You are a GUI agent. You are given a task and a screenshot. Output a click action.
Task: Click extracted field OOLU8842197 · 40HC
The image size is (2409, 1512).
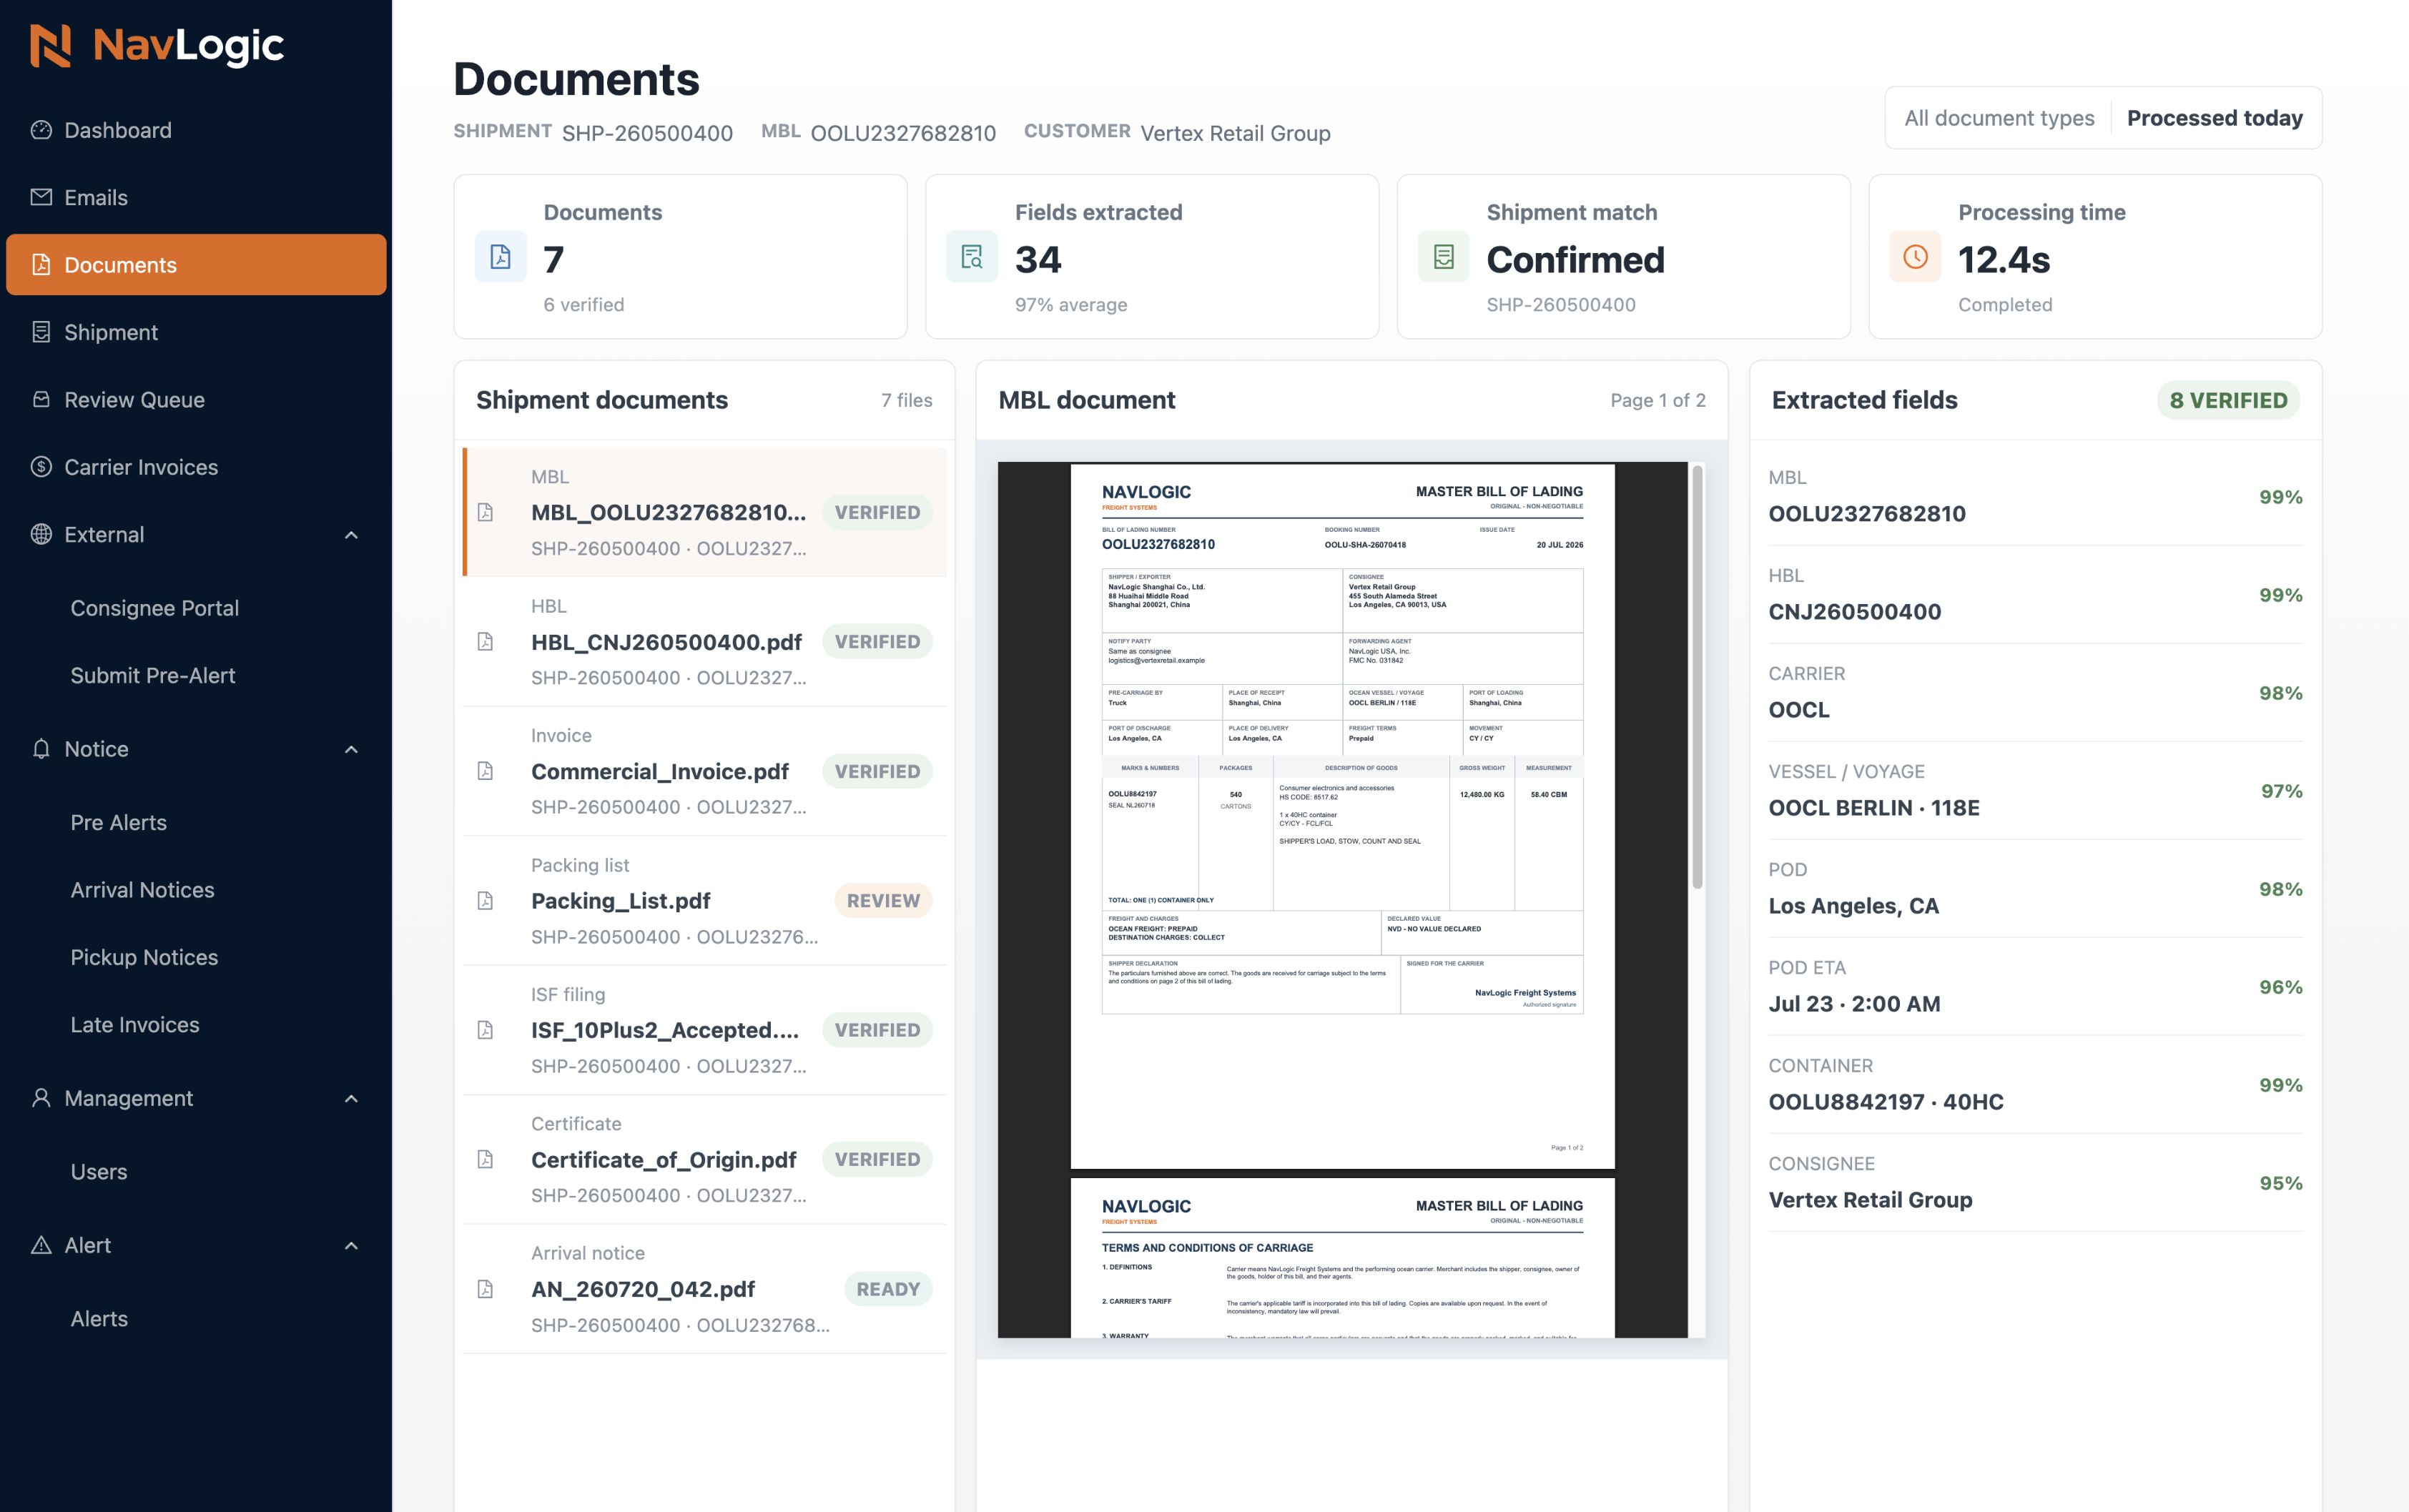coord(1886,1101)
